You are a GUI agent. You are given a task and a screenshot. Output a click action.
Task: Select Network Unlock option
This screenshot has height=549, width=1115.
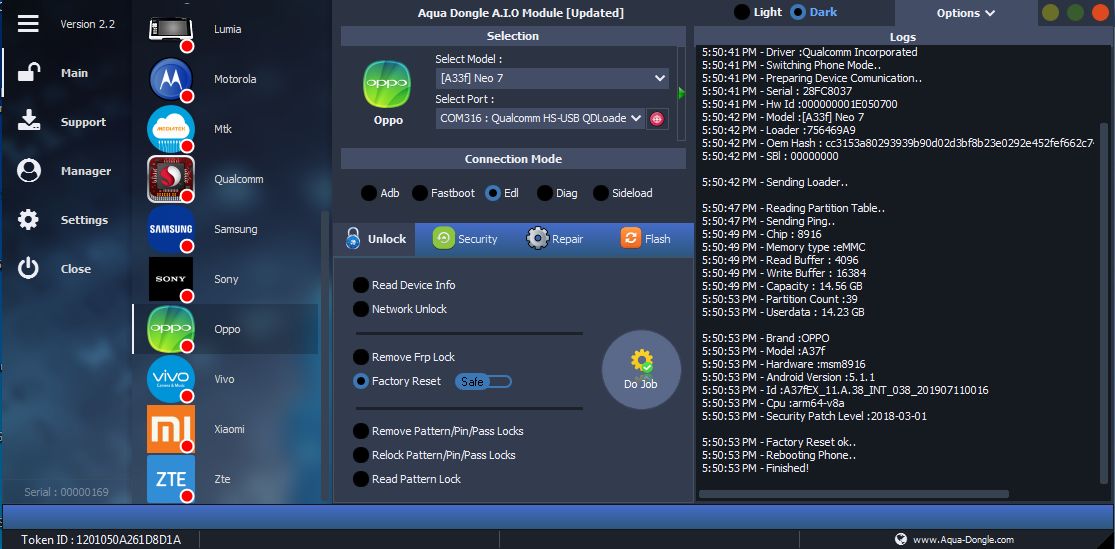[400, 309]
